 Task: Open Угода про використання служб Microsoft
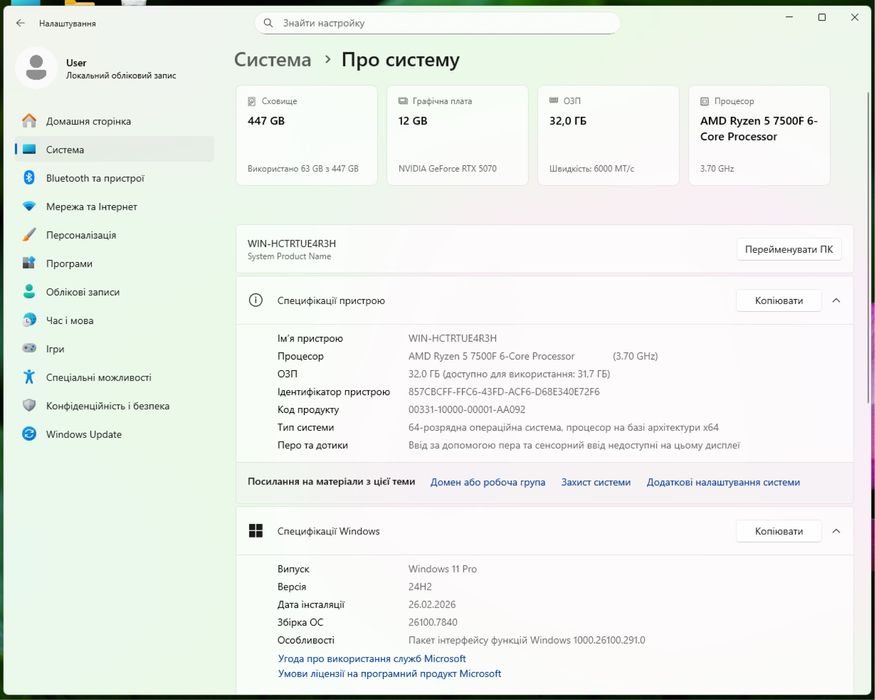pyautogui.click(x=372, y=659)
